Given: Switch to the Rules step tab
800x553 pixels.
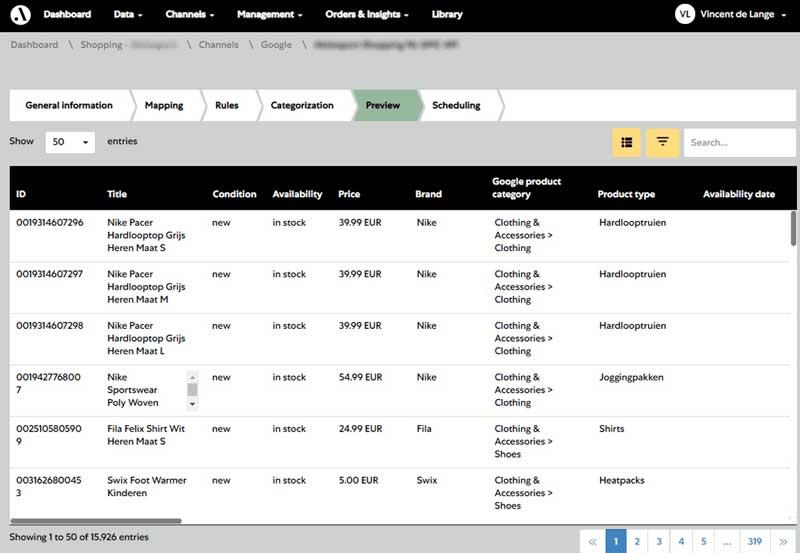Looking at the screenshot, I should [x=227, y=105].
